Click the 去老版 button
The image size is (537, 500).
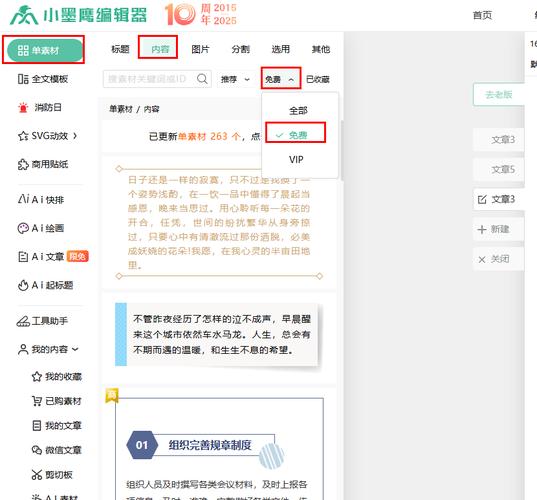[499, 95]
